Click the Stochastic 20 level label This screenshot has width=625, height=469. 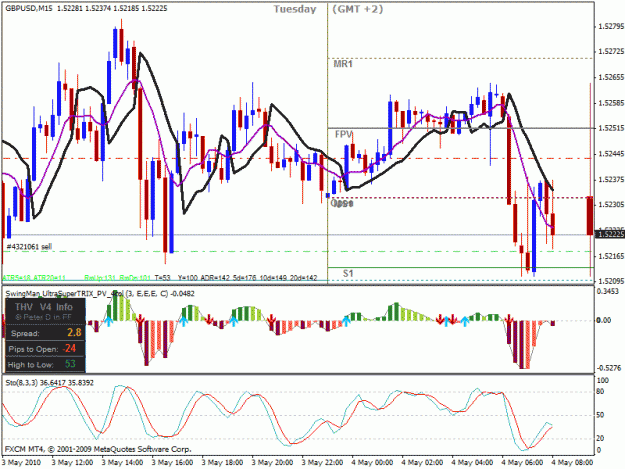(601, 438)
